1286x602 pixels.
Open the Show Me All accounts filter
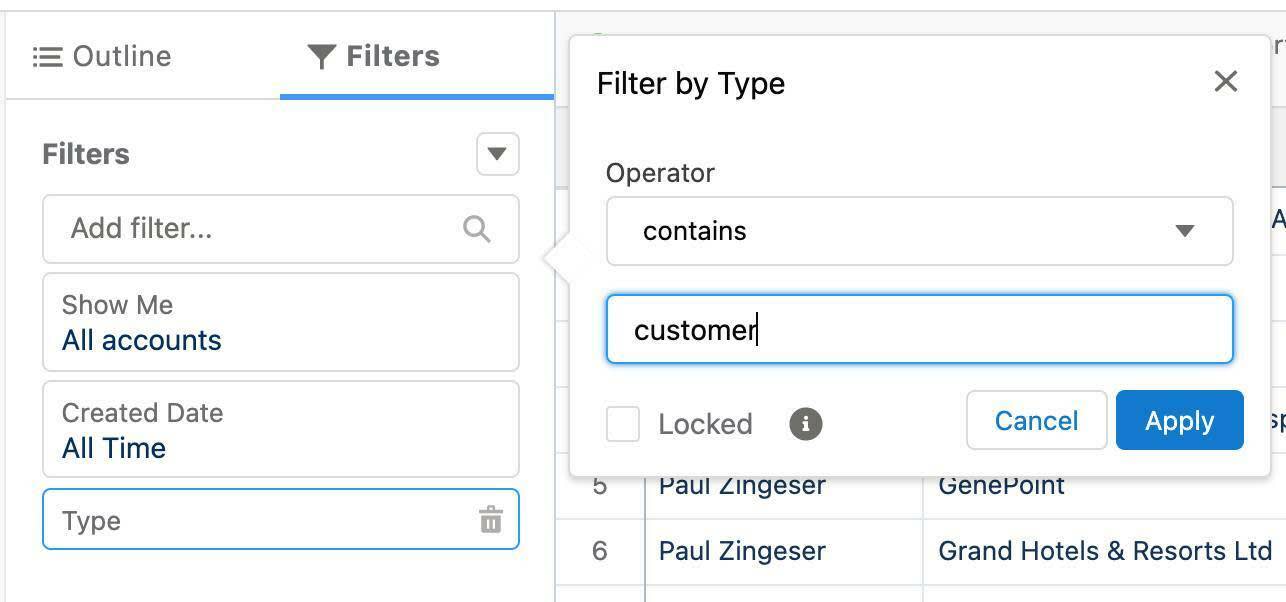[281, 321]
